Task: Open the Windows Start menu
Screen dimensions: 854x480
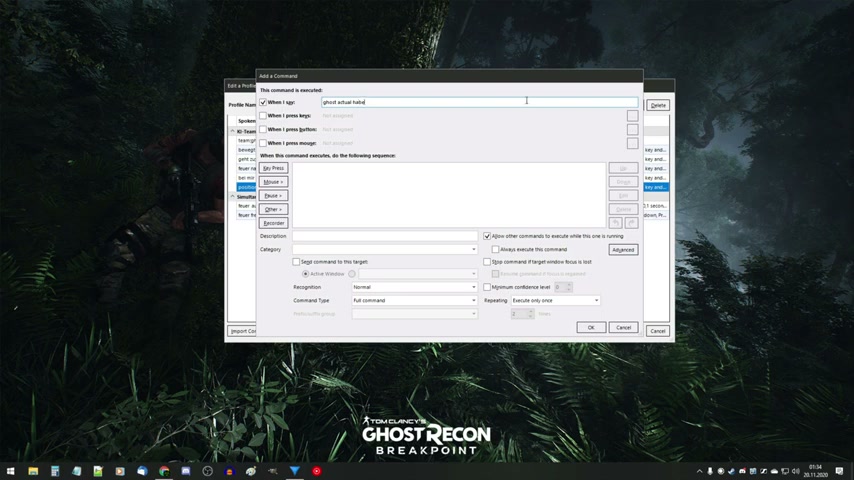Action: 10,471
